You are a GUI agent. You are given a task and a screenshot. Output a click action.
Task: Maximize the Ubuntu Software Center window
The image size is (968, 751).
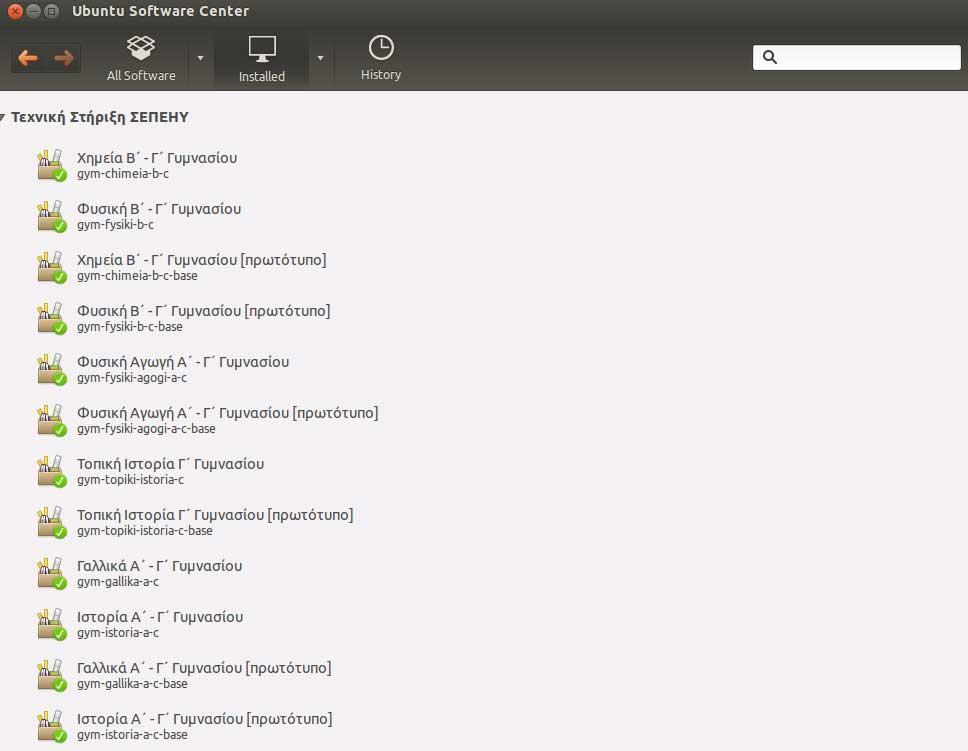pyautogui.click(x=52, y=11)
